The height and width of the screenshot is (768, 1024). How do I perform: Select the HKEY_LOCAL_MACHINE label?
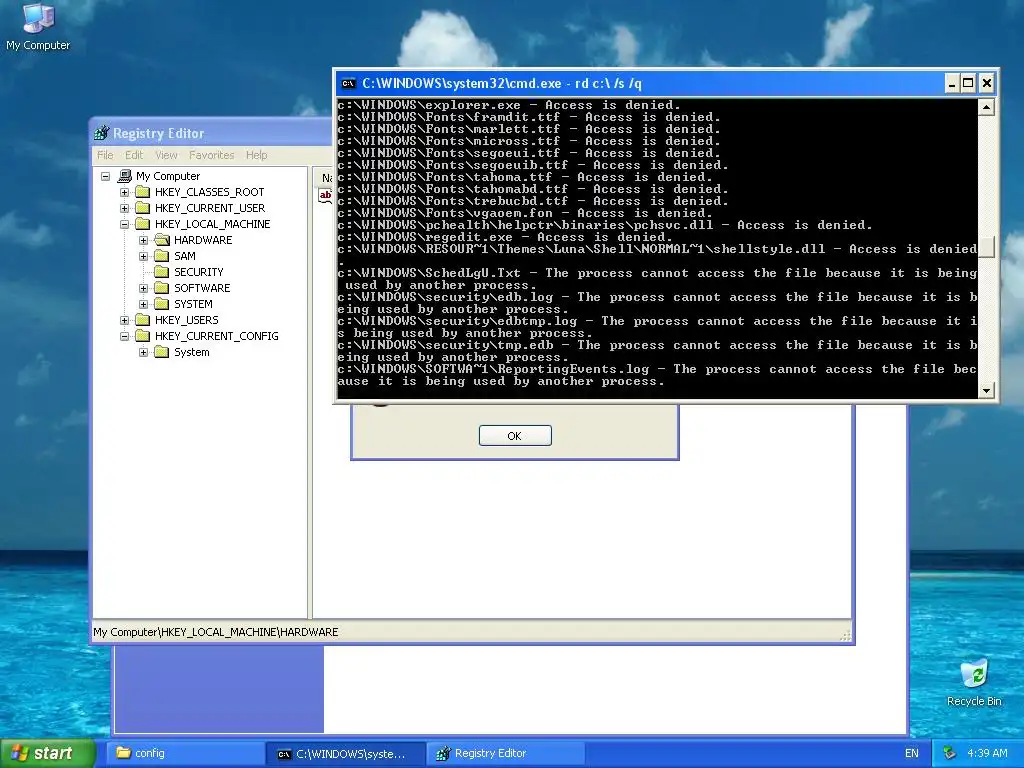tap(212, 224)
